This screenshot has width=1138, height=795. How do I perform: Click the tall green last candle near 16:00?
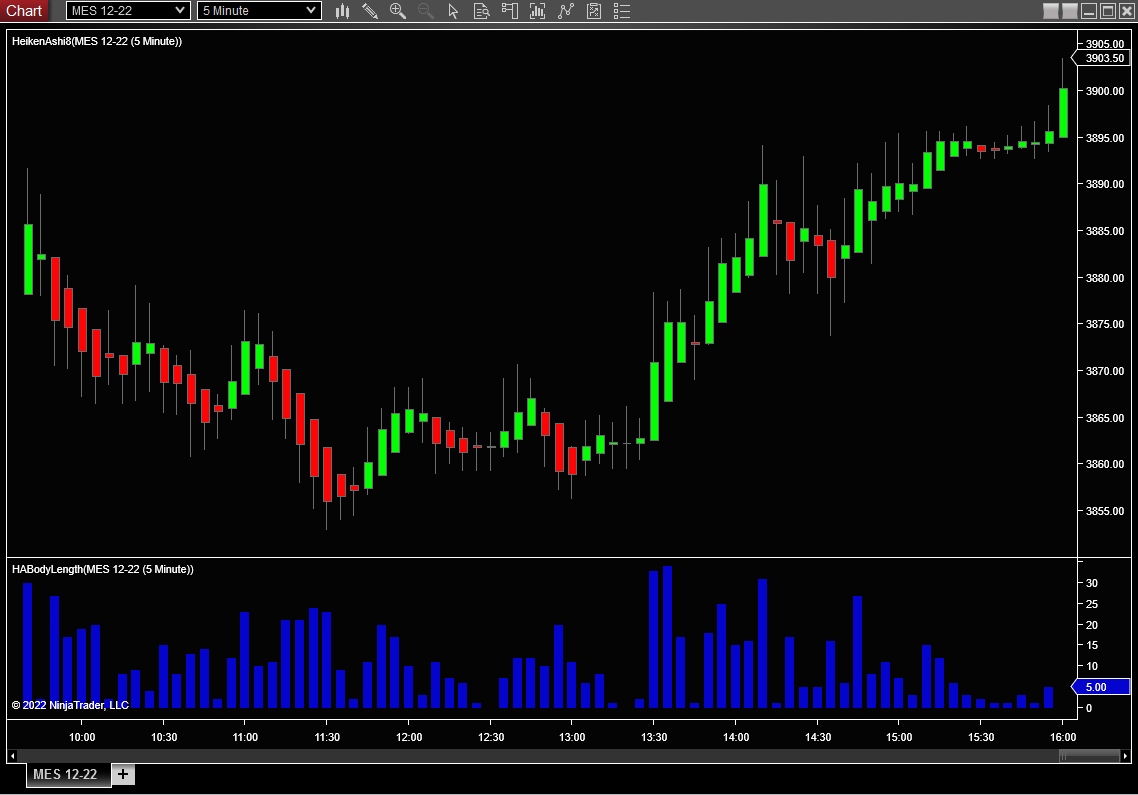coord(1063,113)
